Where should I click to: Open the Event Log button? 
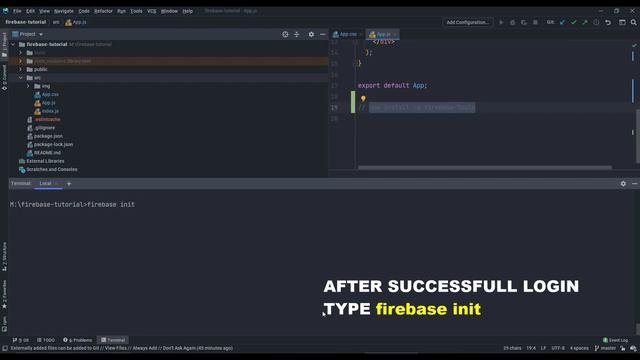click(616, 340)
